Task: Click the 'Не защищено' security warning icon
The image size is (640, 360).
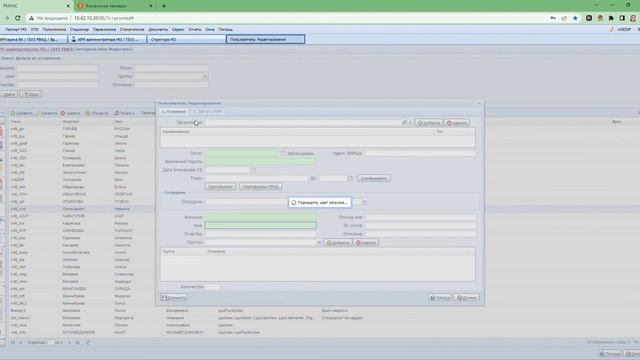Action: pyautogui.click(x=31, y=18)
